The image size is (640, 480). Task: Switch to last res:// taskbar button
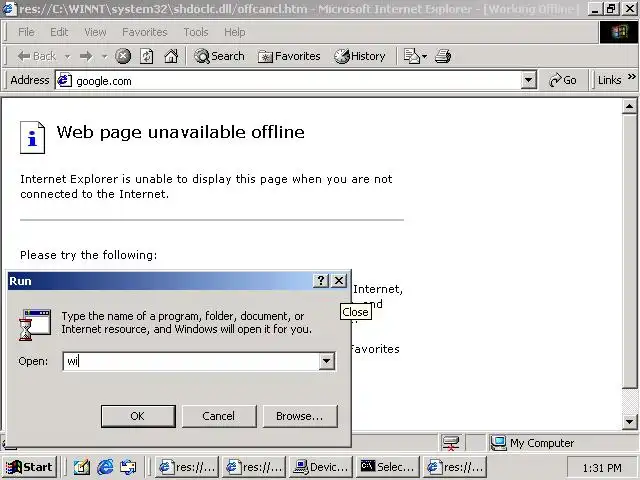455,467
